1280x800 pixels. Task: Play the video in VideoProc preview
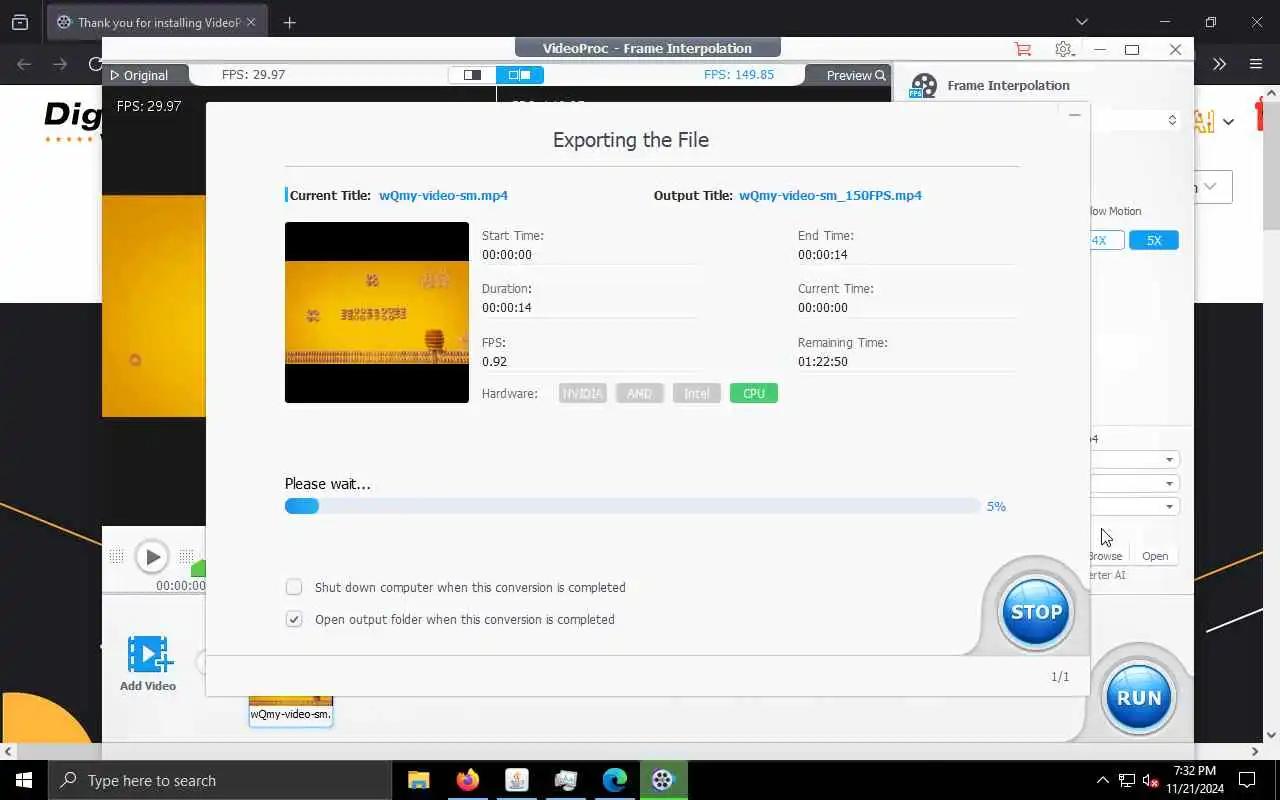pyautogui.click(x=152, y=557)
